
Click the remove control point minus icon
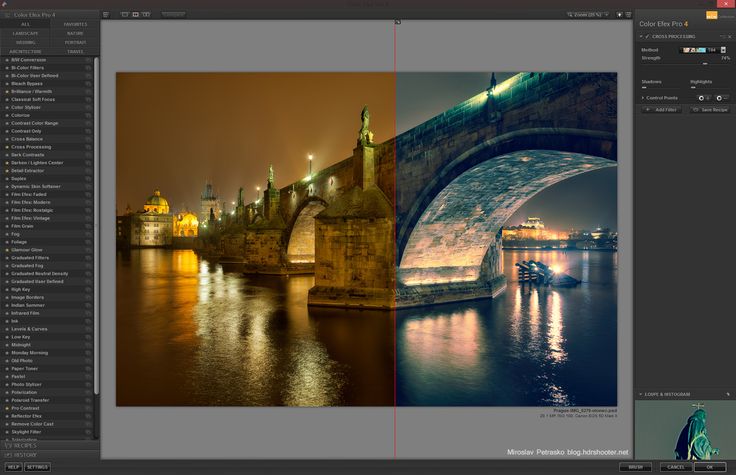click(x=721, y=97)
